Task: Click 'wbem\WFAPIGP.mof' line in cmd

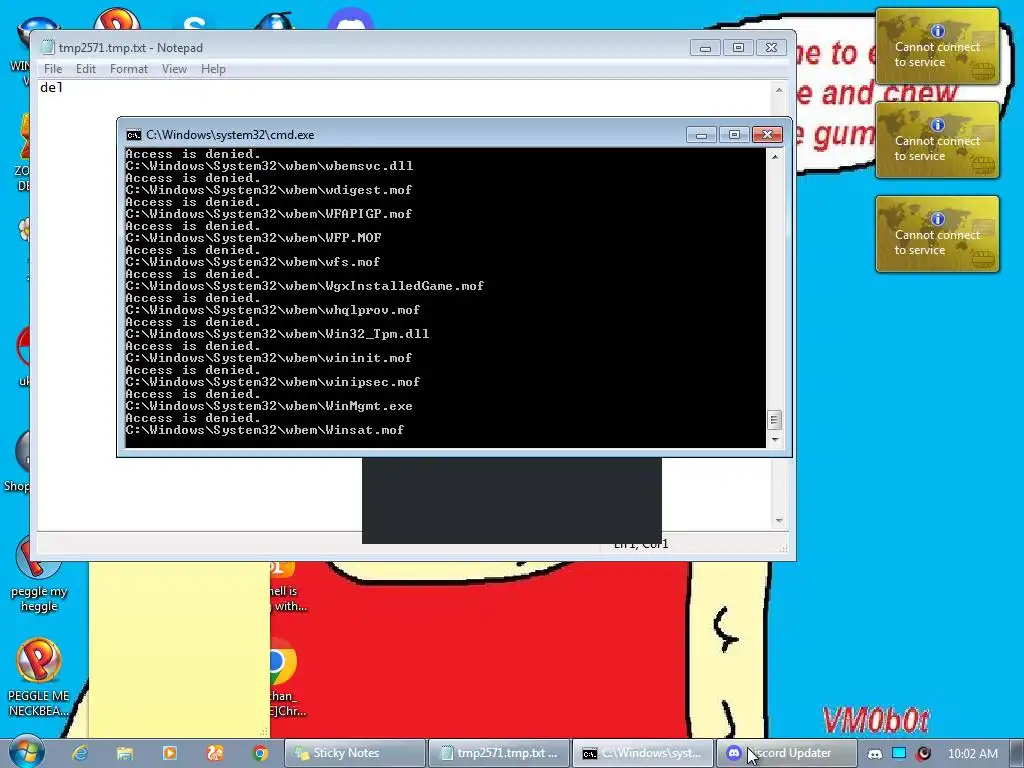Action: 268,214
